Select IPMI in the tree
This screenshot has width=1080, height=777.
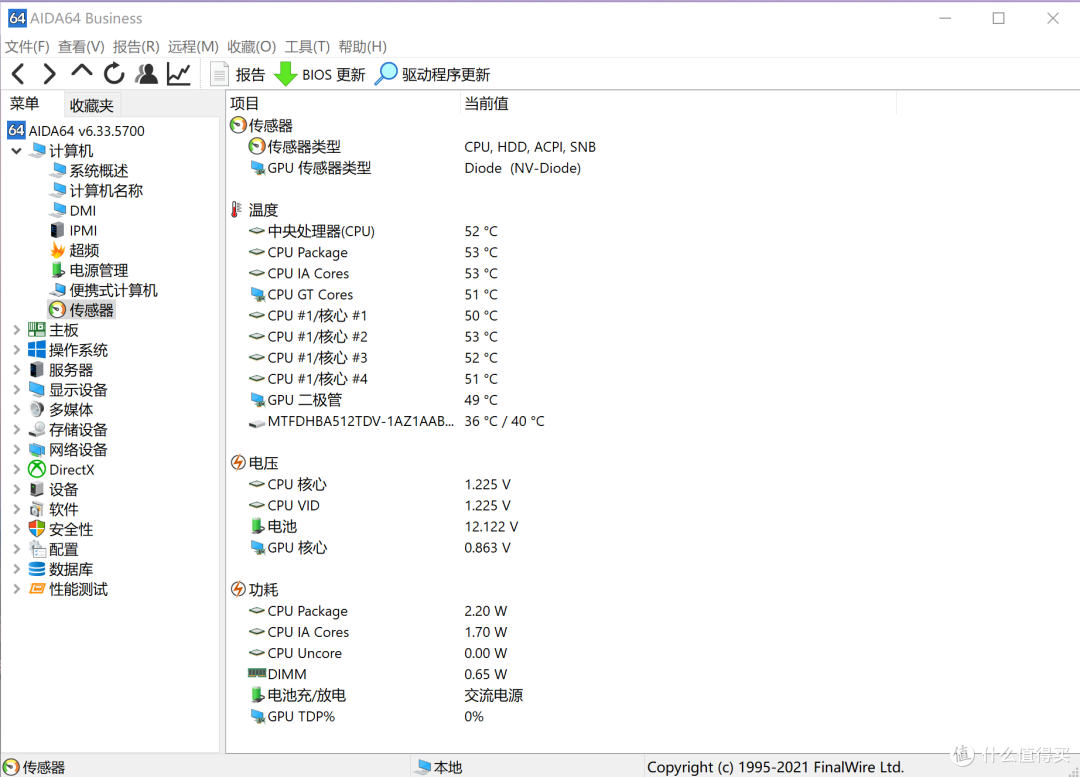tap(74, 231)
